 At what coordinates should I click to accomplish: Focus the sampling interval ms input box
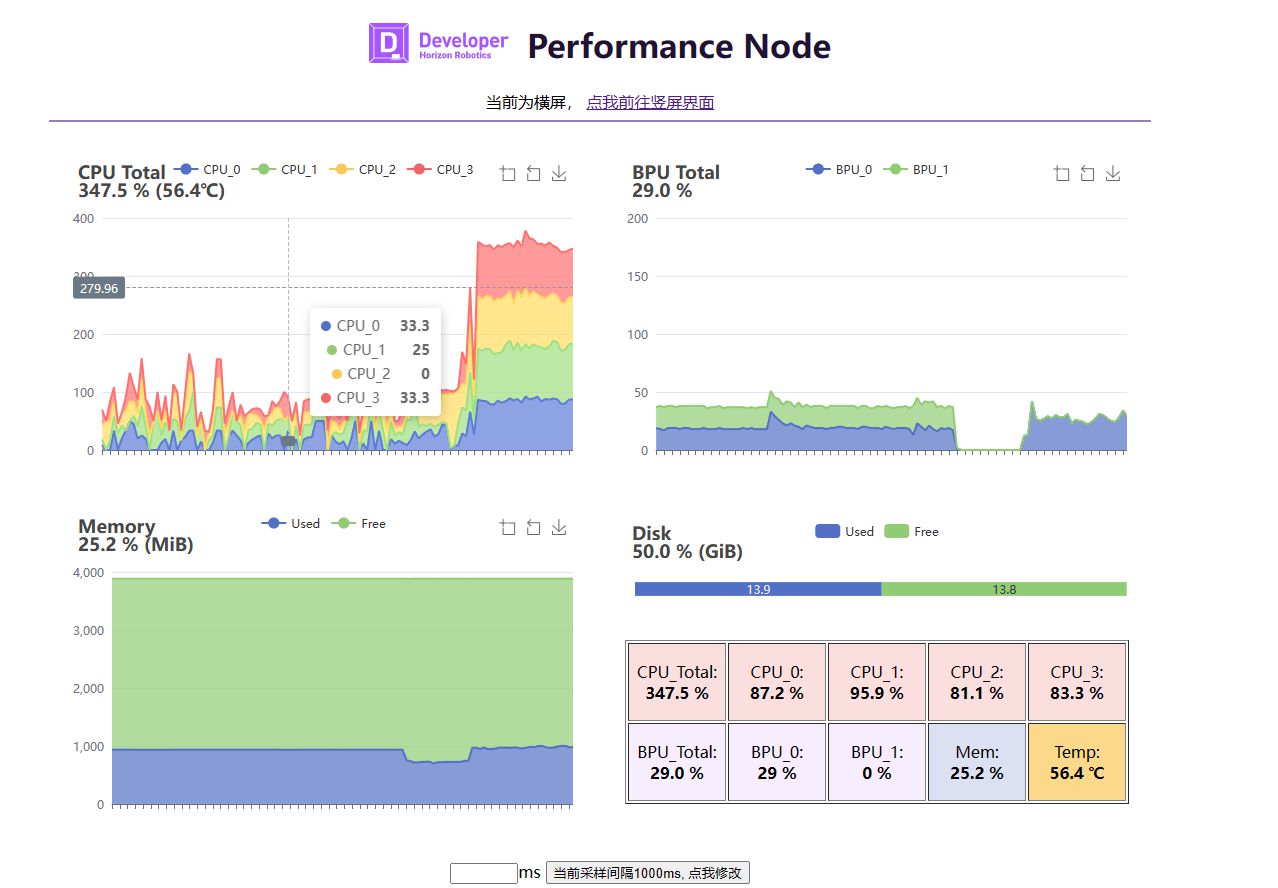point(483,873)
